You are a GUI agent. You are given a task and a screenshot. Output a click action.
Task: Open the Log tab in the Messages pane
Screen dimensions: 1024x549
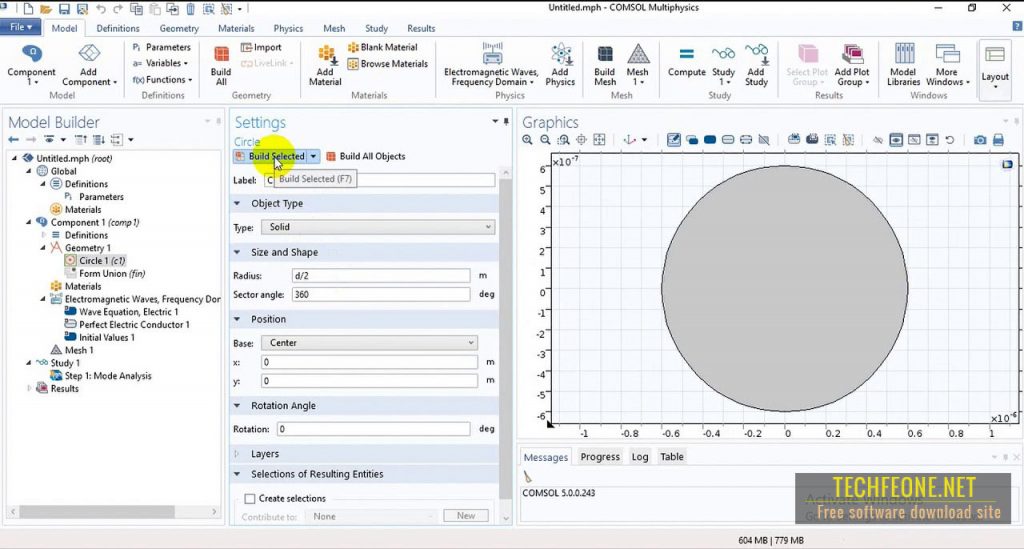click(x=640, y=457)
